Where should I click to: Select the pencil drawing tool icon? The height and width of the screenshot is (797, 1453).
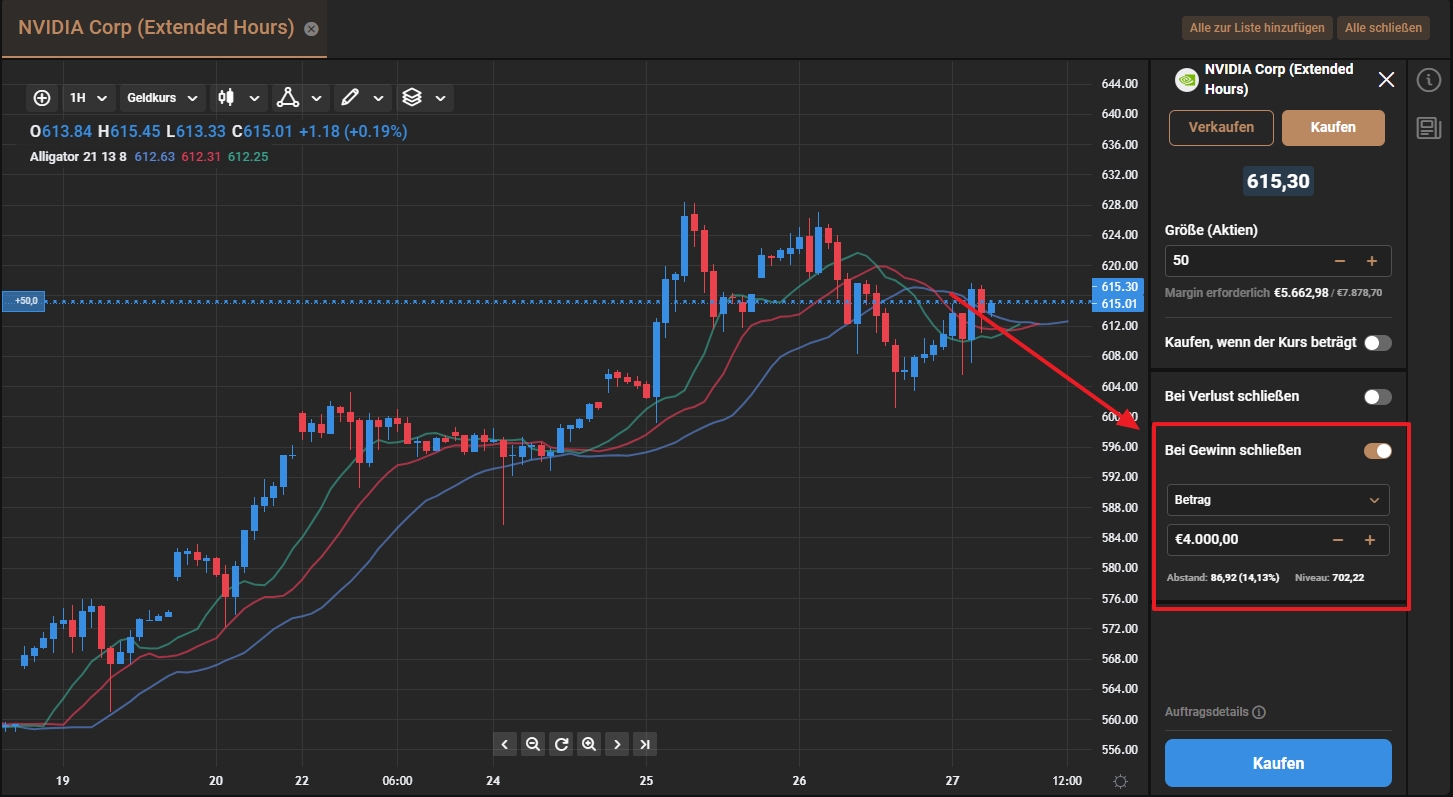coord(349,98)
